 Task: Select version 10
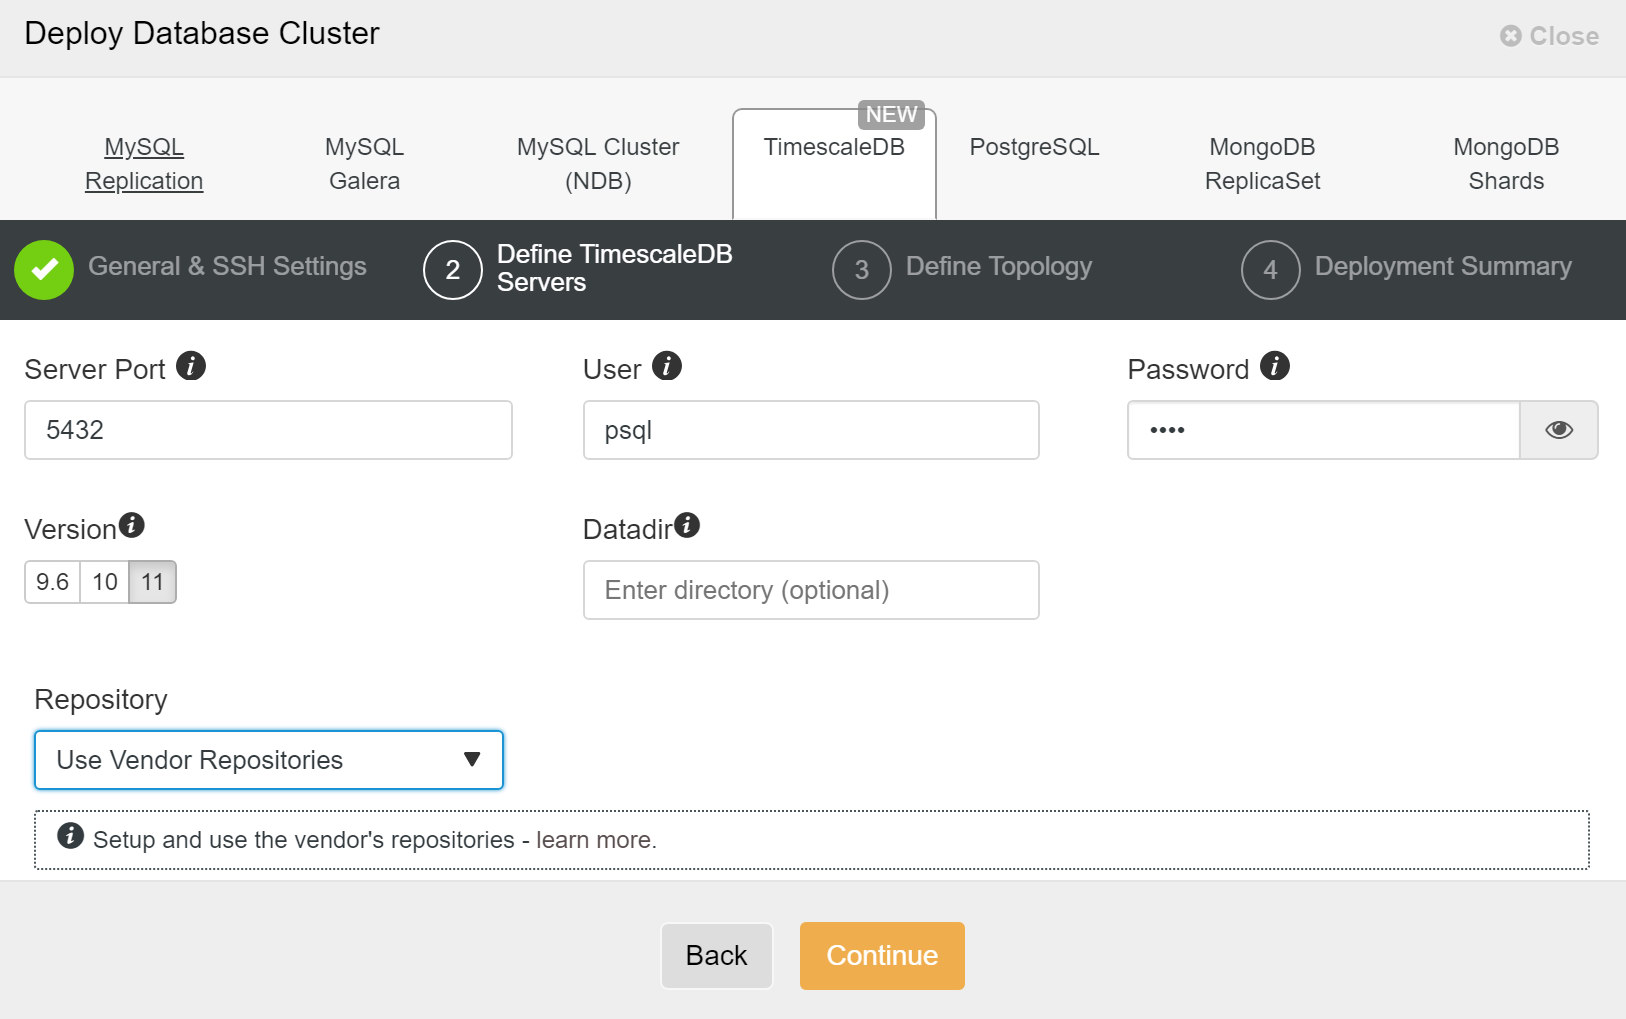(x=105, y=582)
